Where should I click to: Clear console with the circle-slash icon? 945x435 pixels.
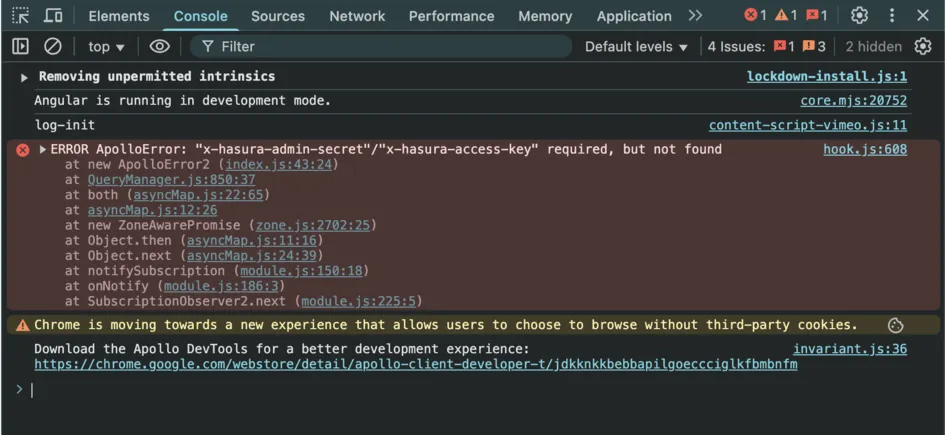tap(53, 46)
